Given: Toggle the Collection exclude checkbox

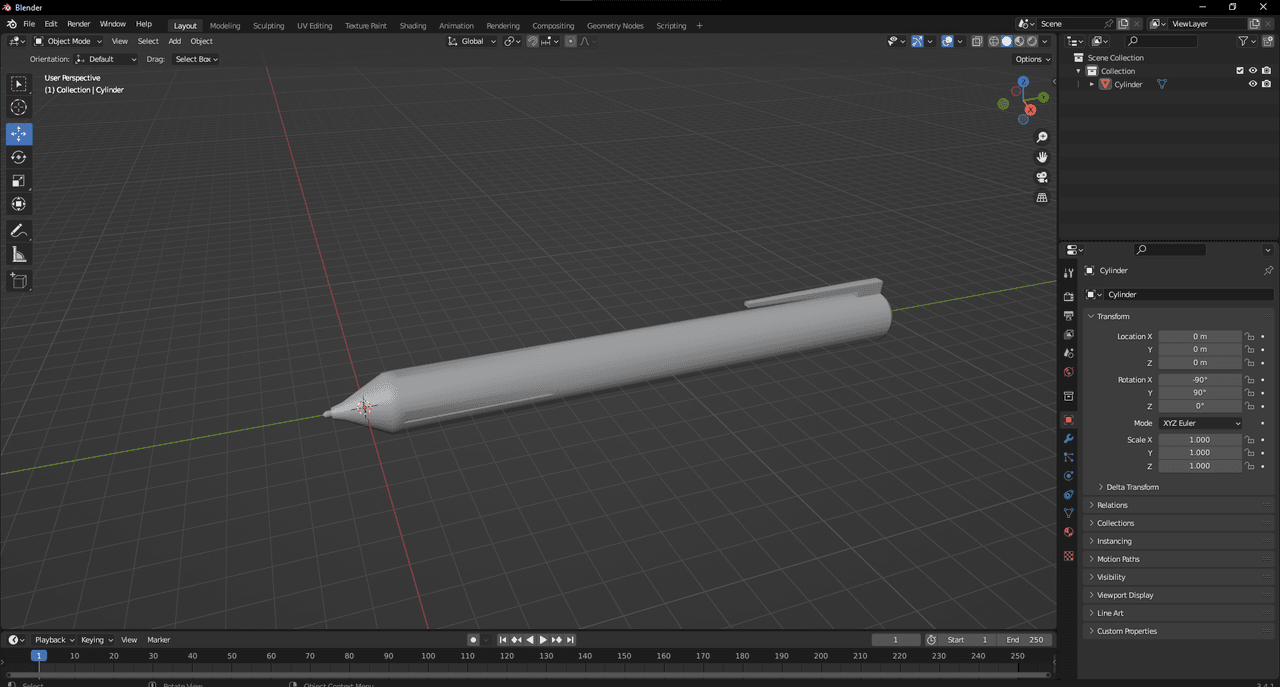Looking at the screenshot, I should 1240,71.
